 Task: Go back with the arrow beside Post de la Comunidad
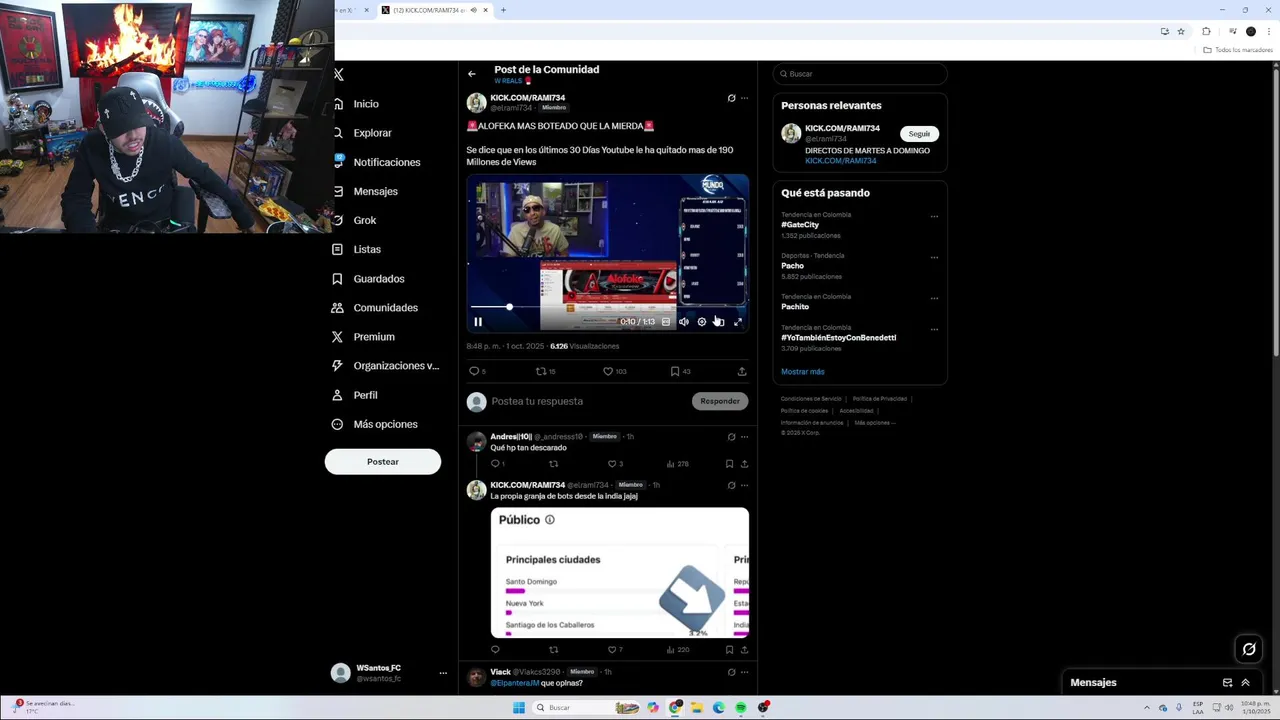click(472, 74)
